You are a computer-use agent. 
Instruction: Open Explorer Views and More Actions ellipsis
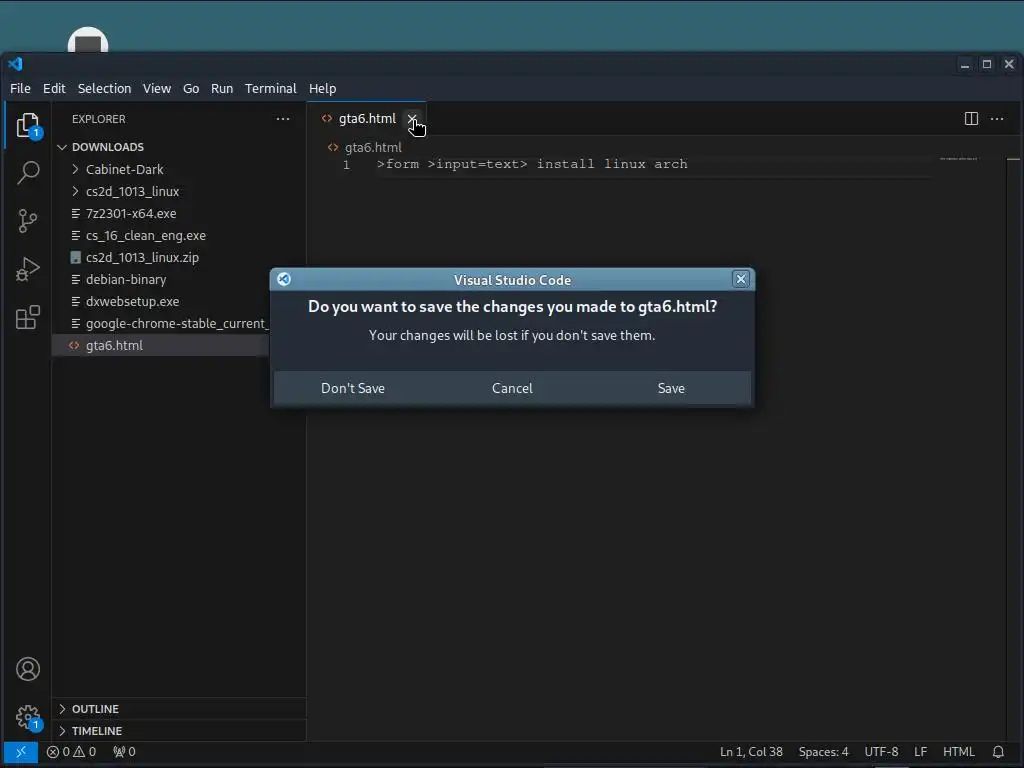(283, 119)
